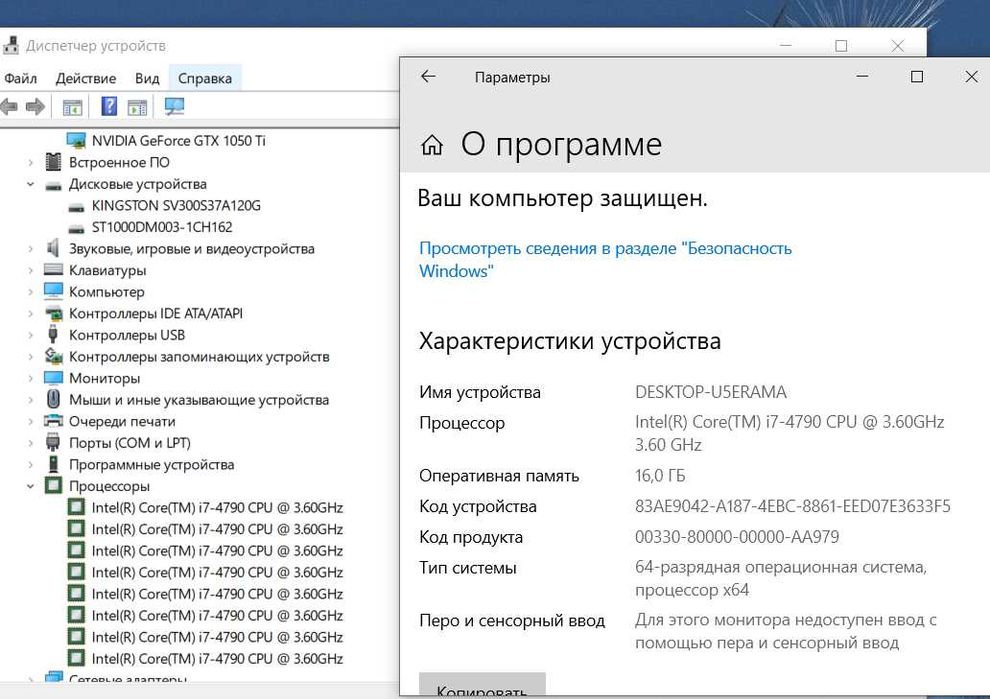990x699 pixels.
Task: Select the NVIDIA GeForce GTX 1050 Ti icon
Action: tap(76, 140)
